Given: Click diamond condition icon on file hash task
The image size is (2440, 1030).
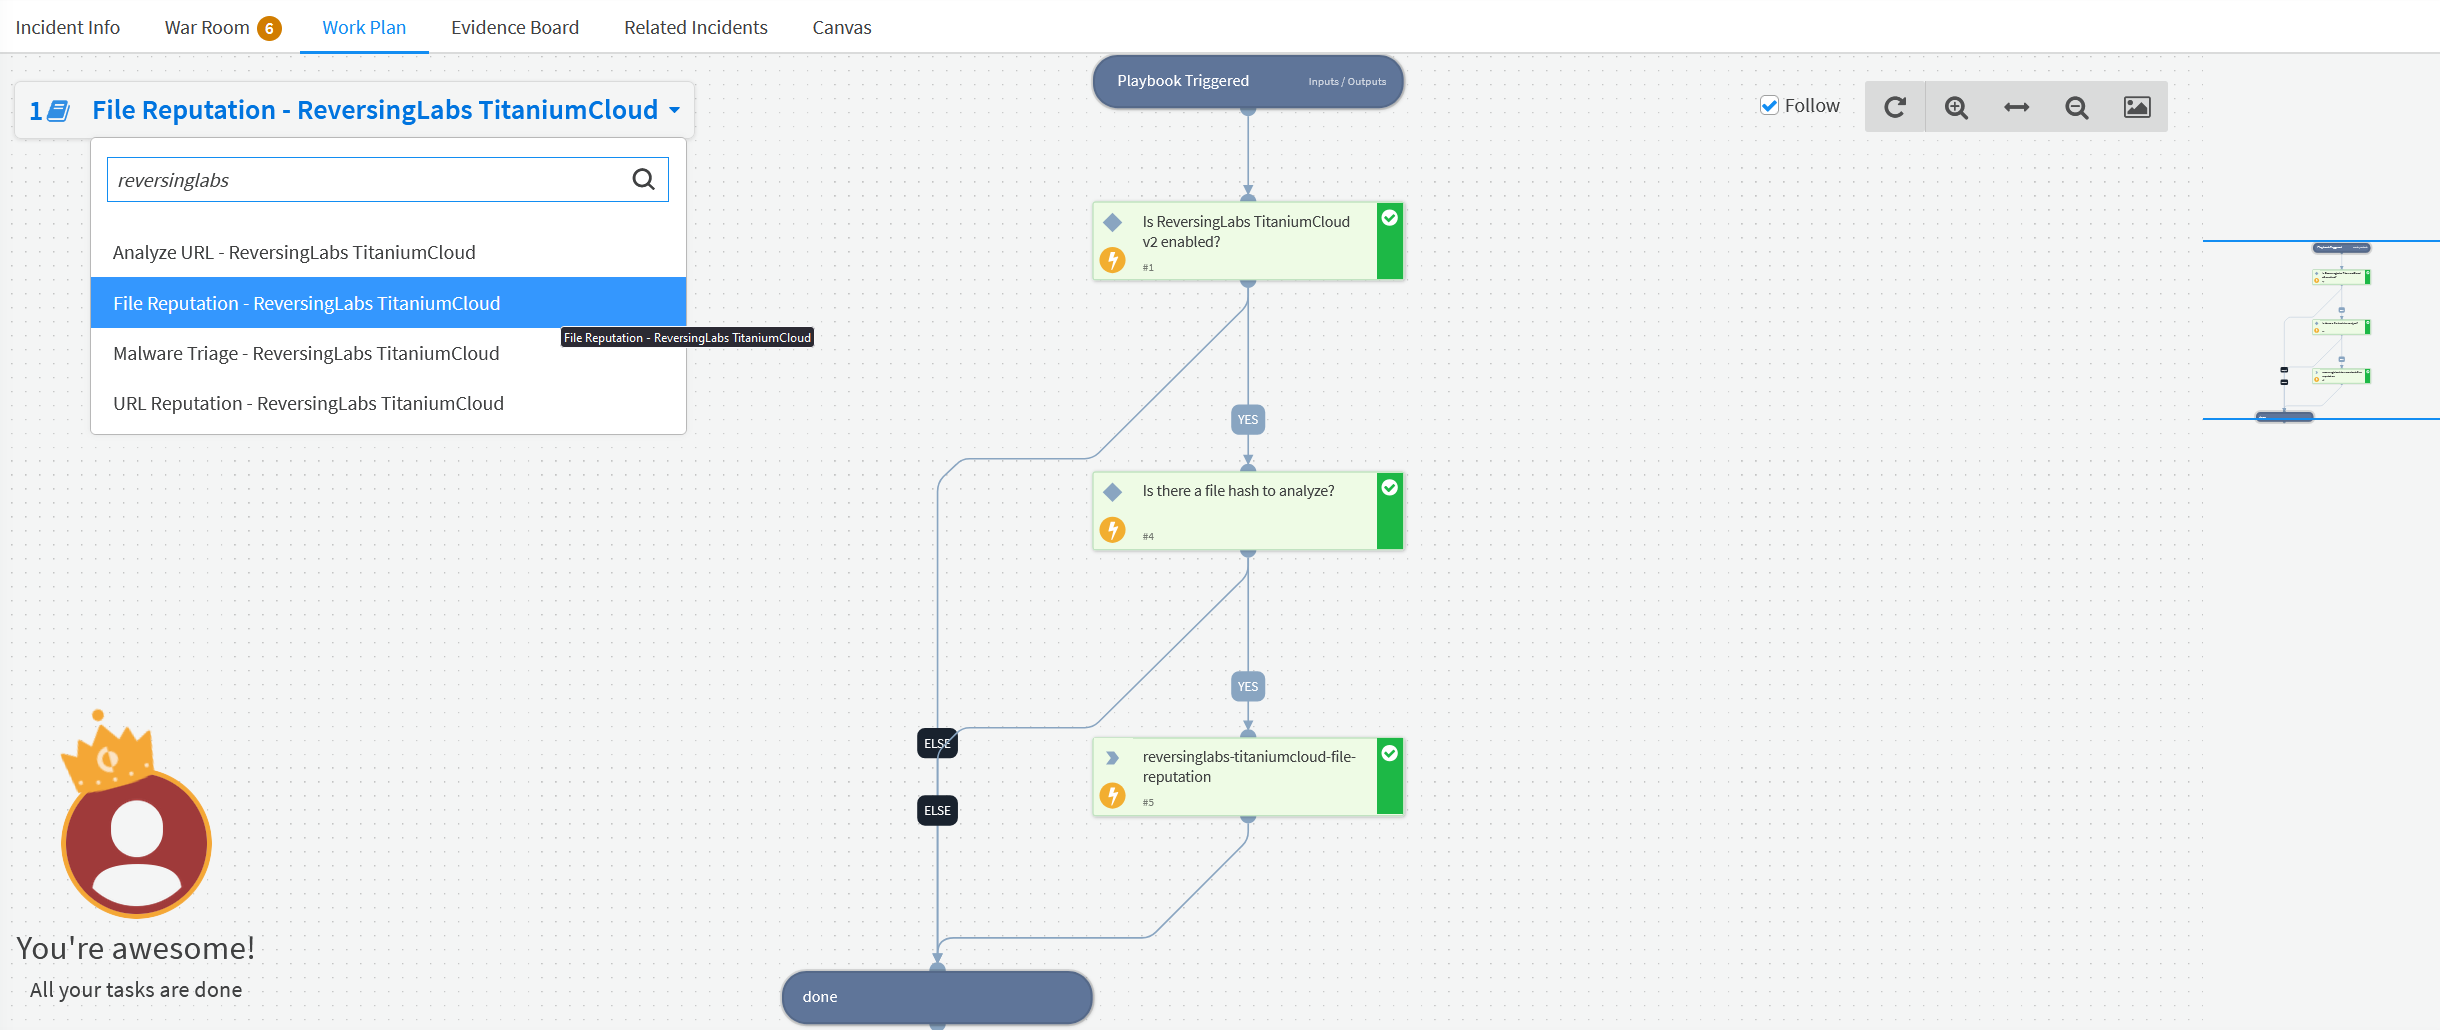Looking at the screenshot, I should pos(1112,492).
